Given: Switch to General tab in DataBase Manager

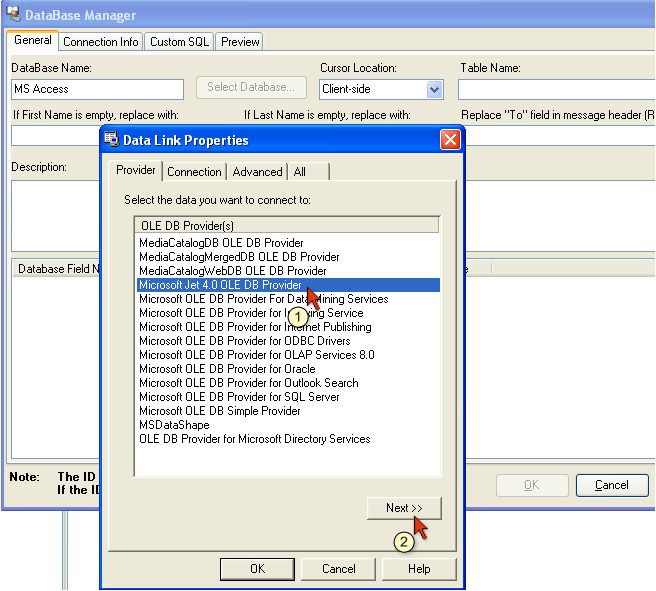Looking at the screenshot, I should point(33,41).
